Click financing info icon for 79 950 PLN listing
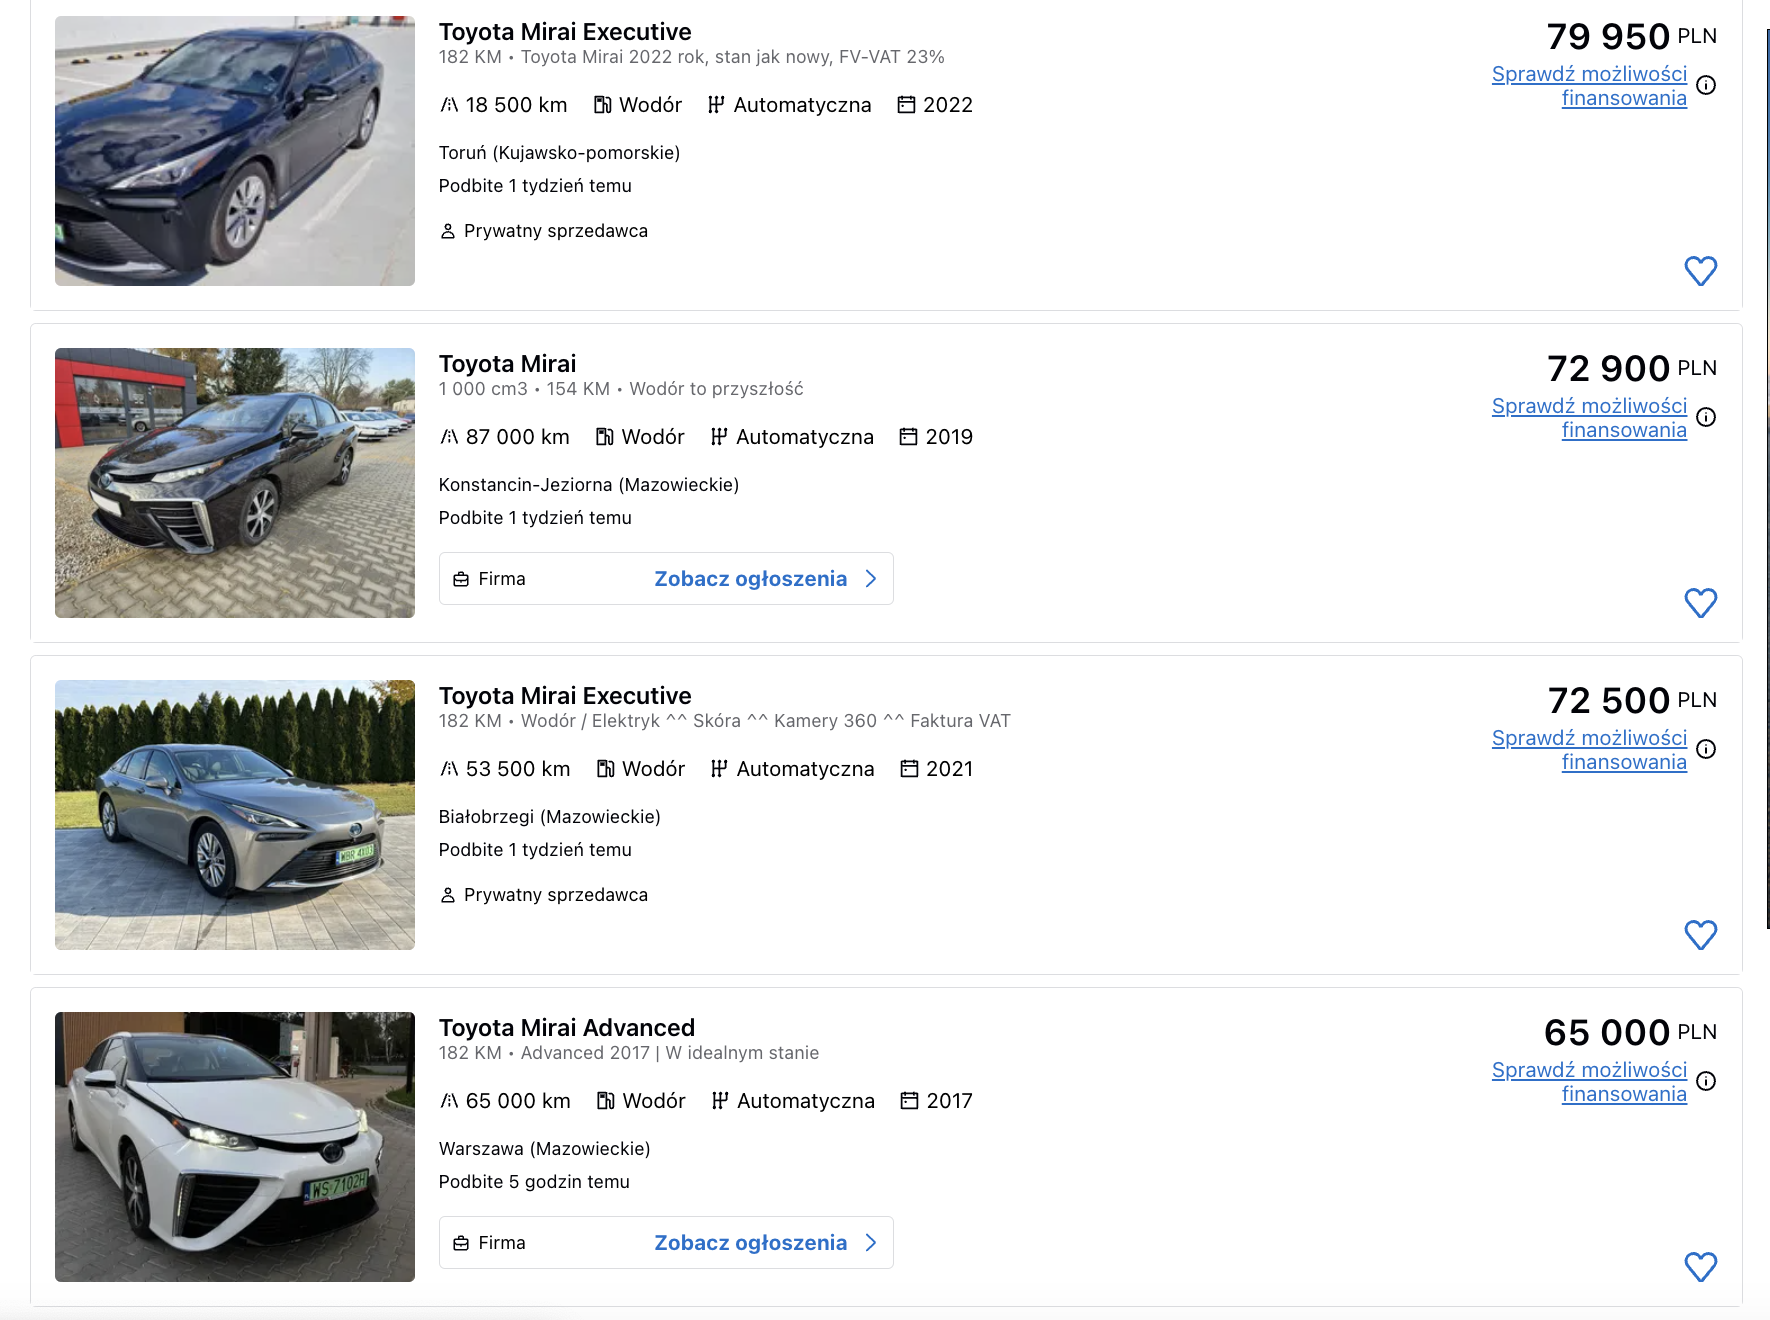1770x1320 pixels. point(1706,85)
